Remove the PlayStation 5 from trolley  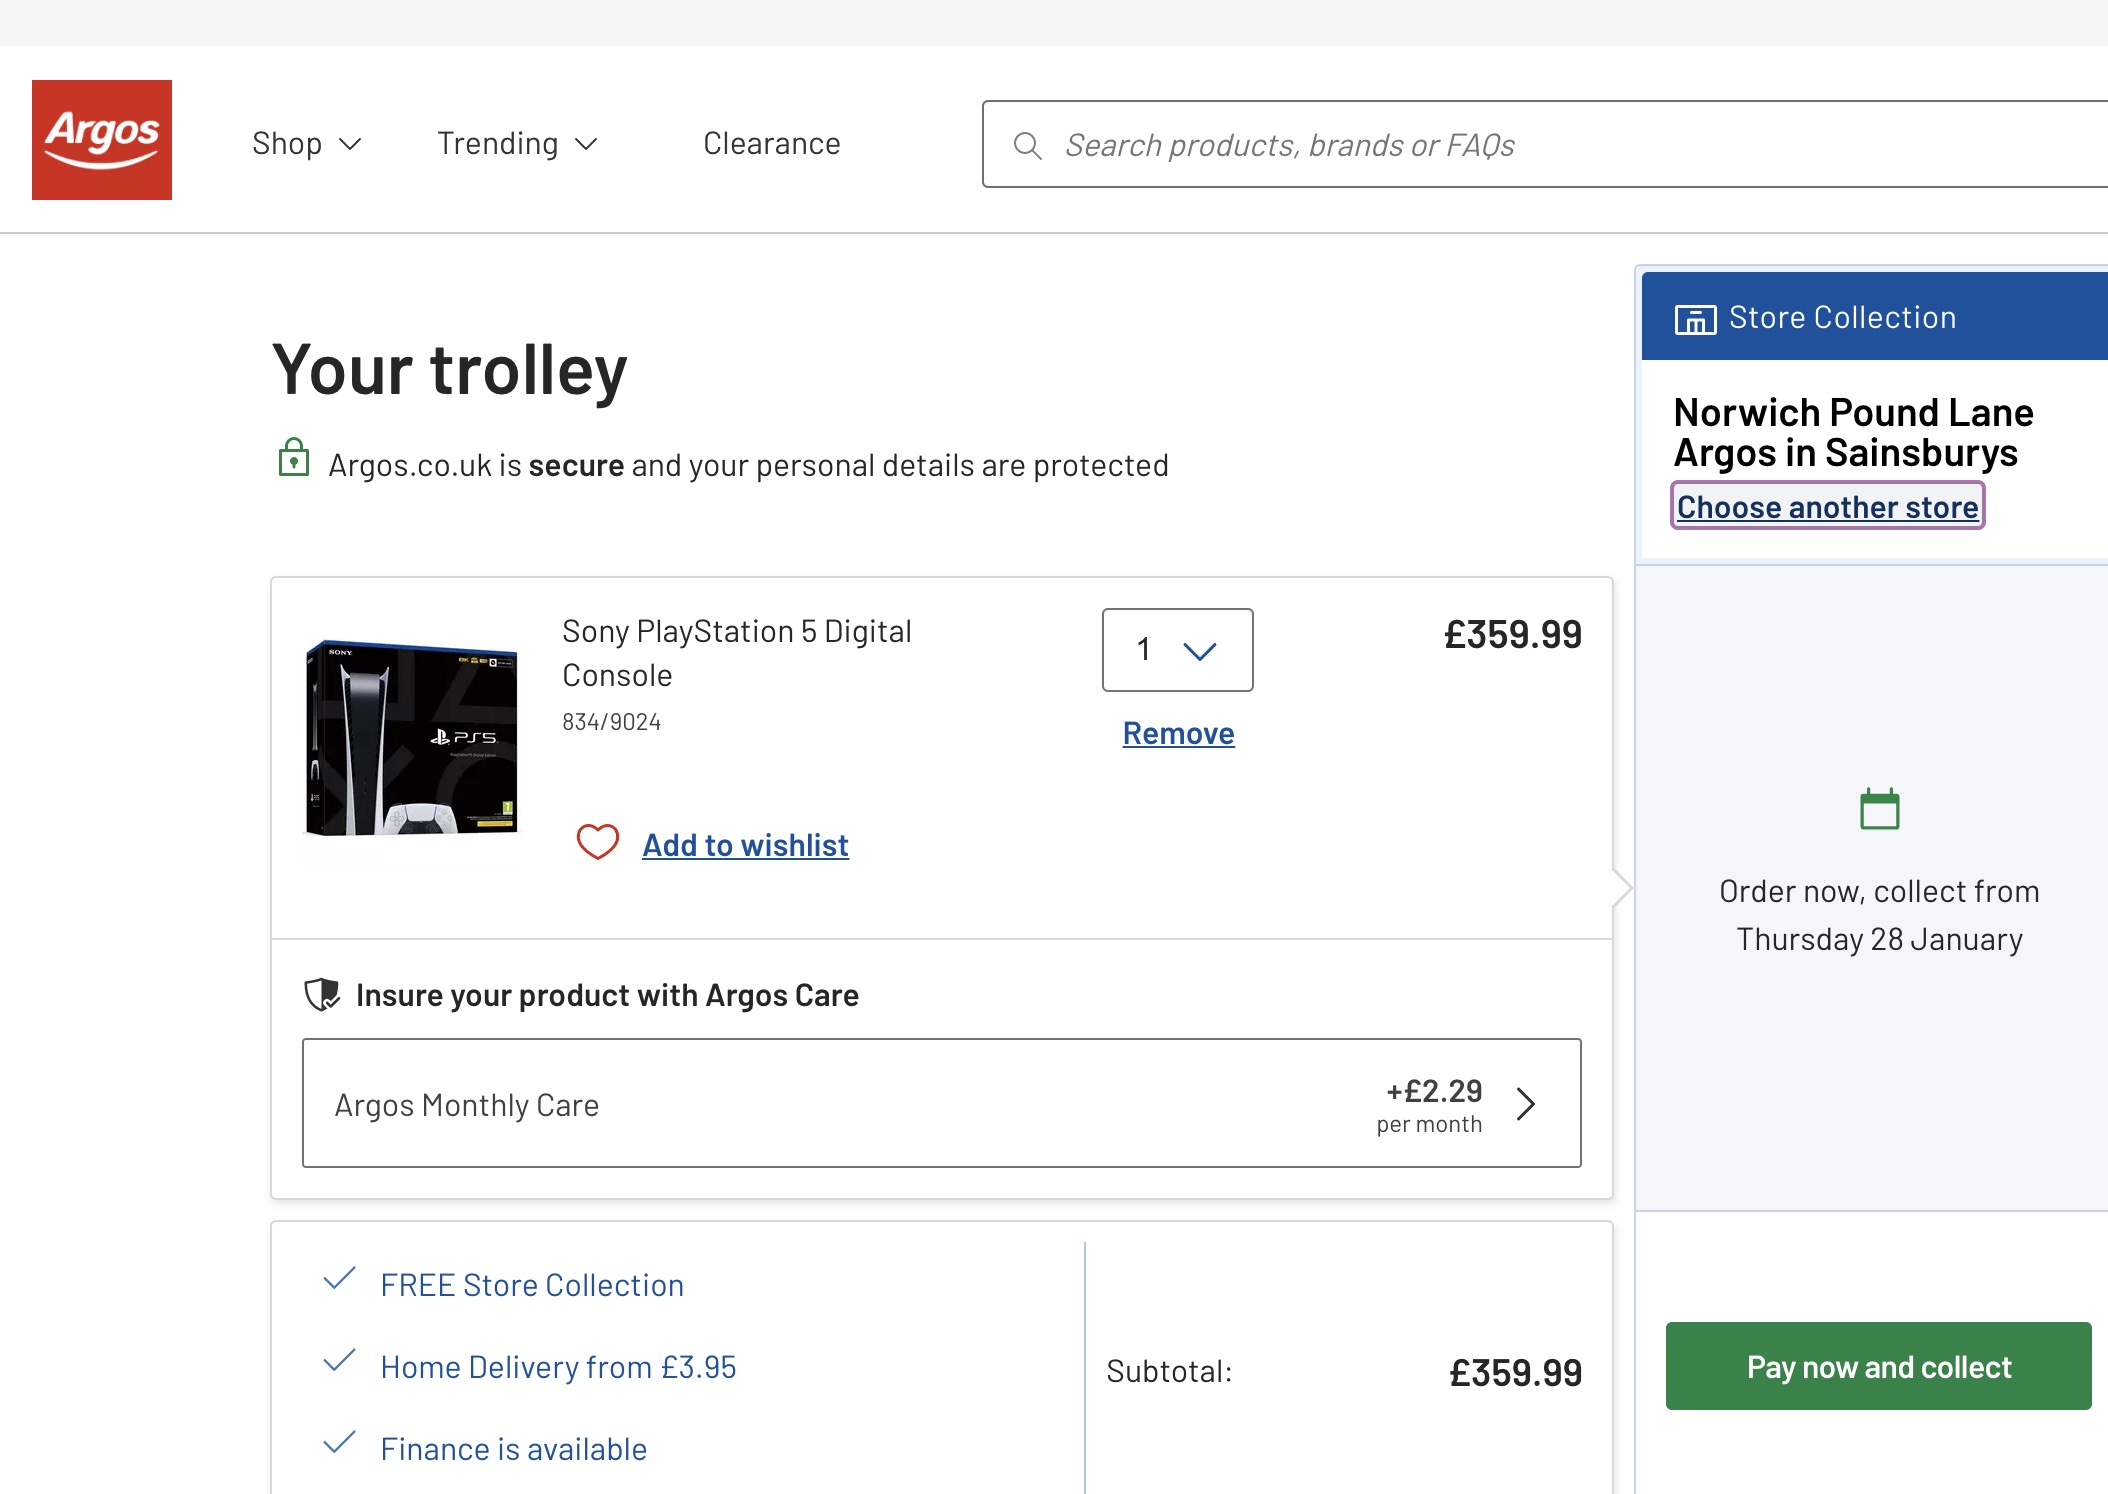pyautogui.click(x=1178, y=733)
